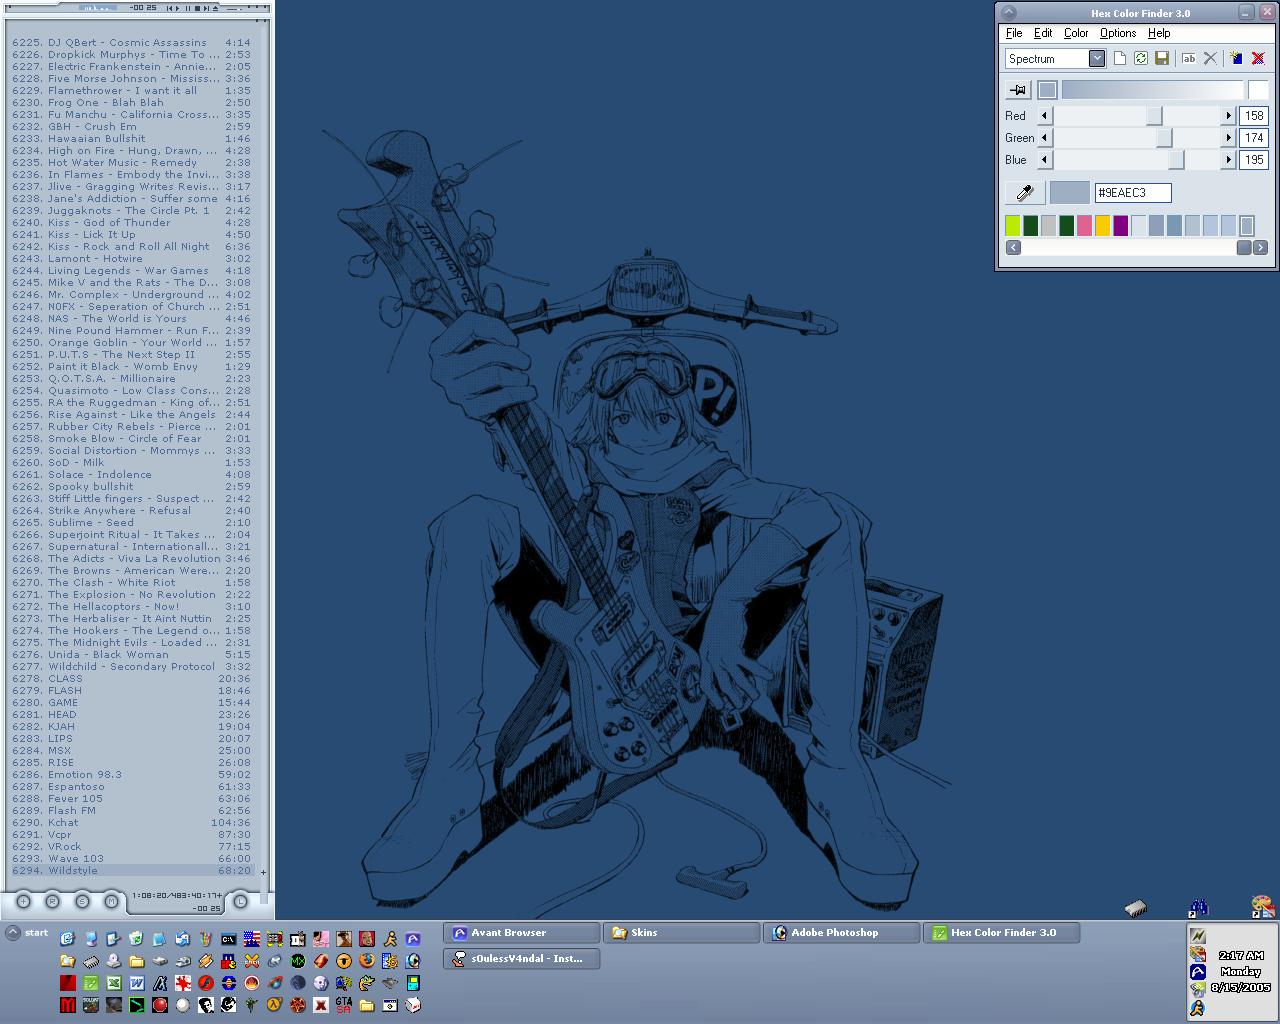Click the white gradient end color swatch

point(1258,90)
